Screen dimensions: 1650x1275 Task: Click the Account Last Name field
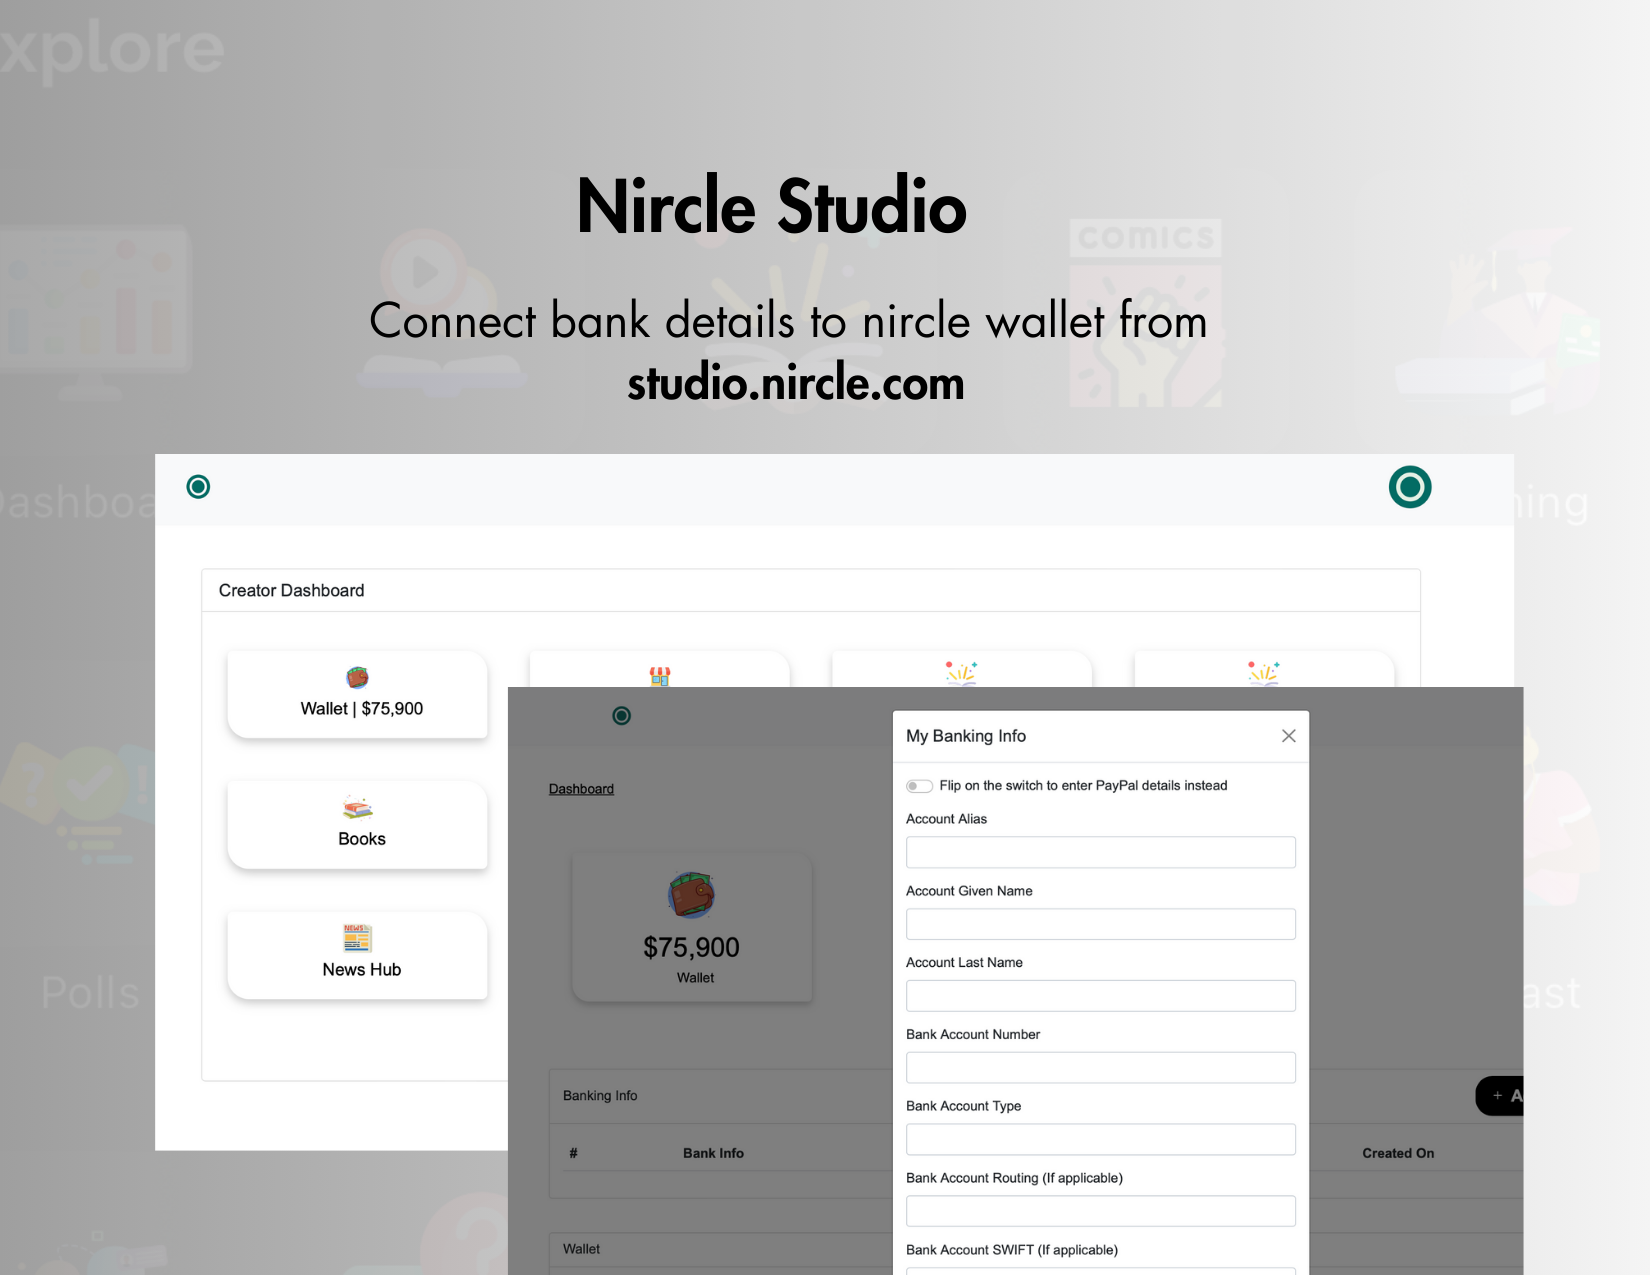click(x=1100, y=996)
